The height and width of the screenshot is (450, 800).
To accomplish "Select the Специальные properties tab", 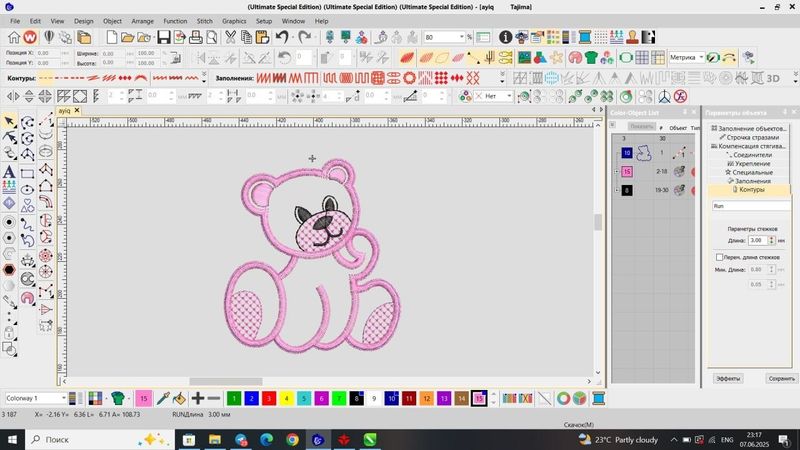I will click(x=749, y=172).
